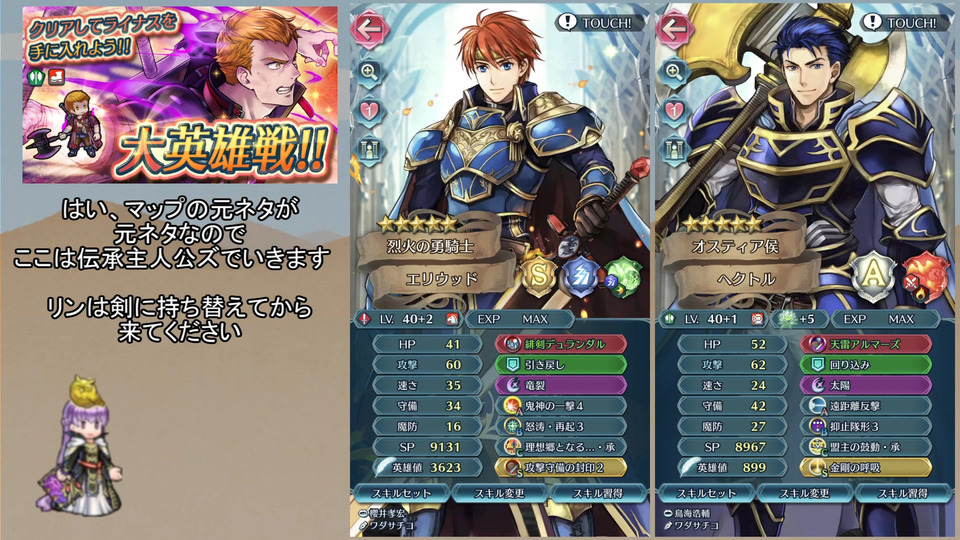960x540 pixels.
Task: Tap Hector's red fire blessing icon
Action: 924,279
